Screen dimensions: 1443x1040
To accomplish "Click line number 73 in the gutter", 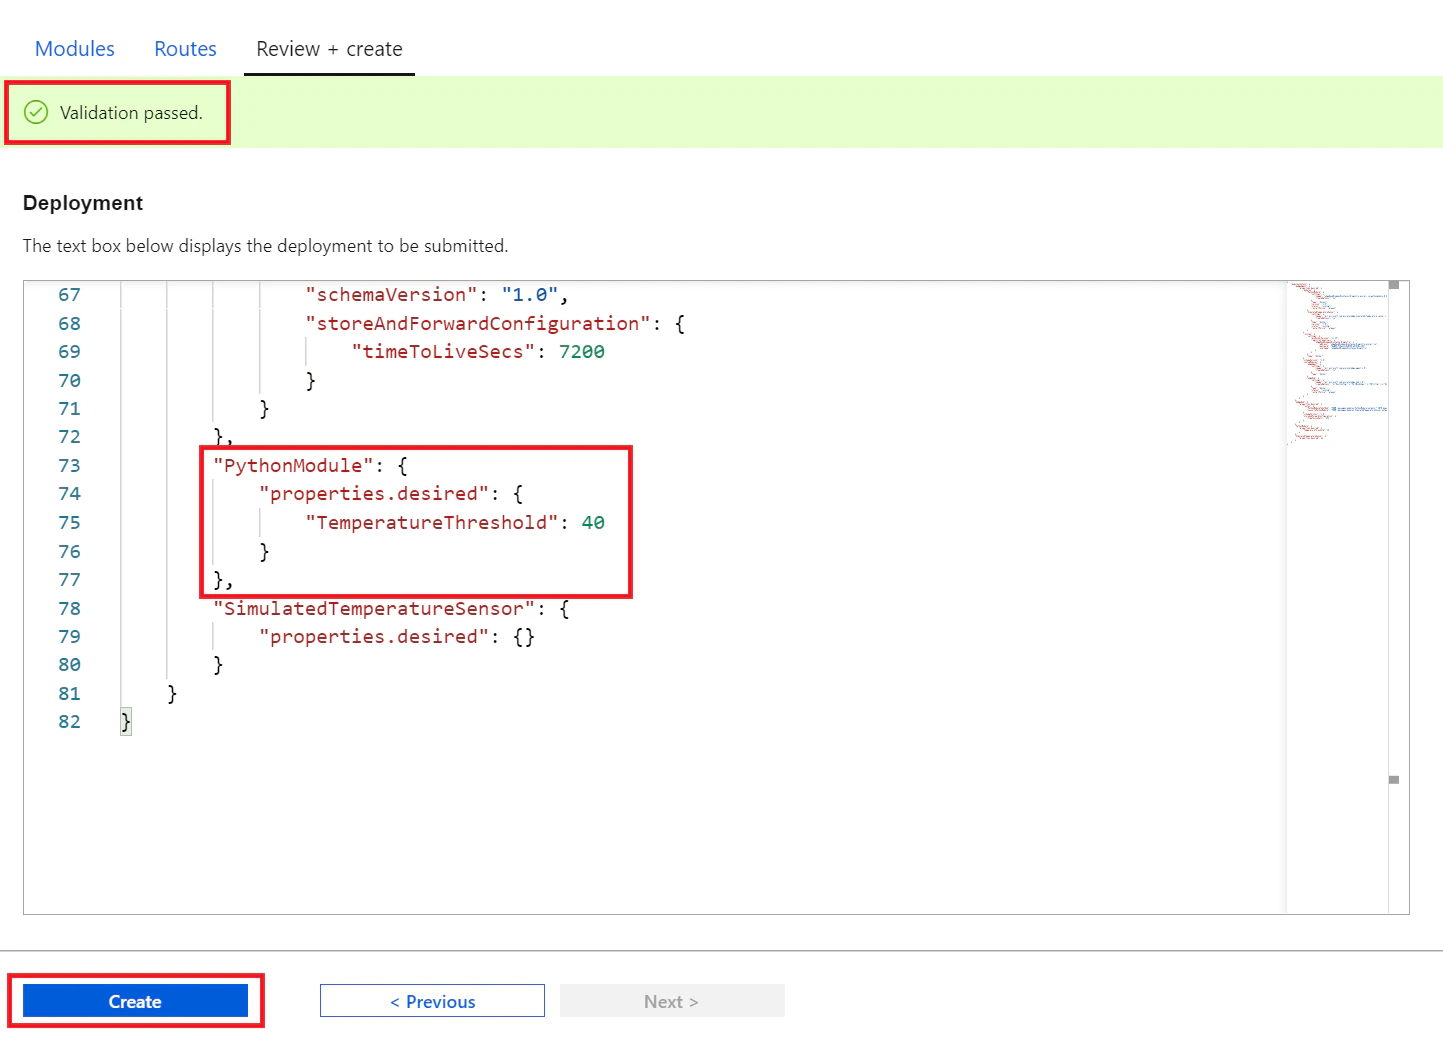I will [x=69, y=466].
